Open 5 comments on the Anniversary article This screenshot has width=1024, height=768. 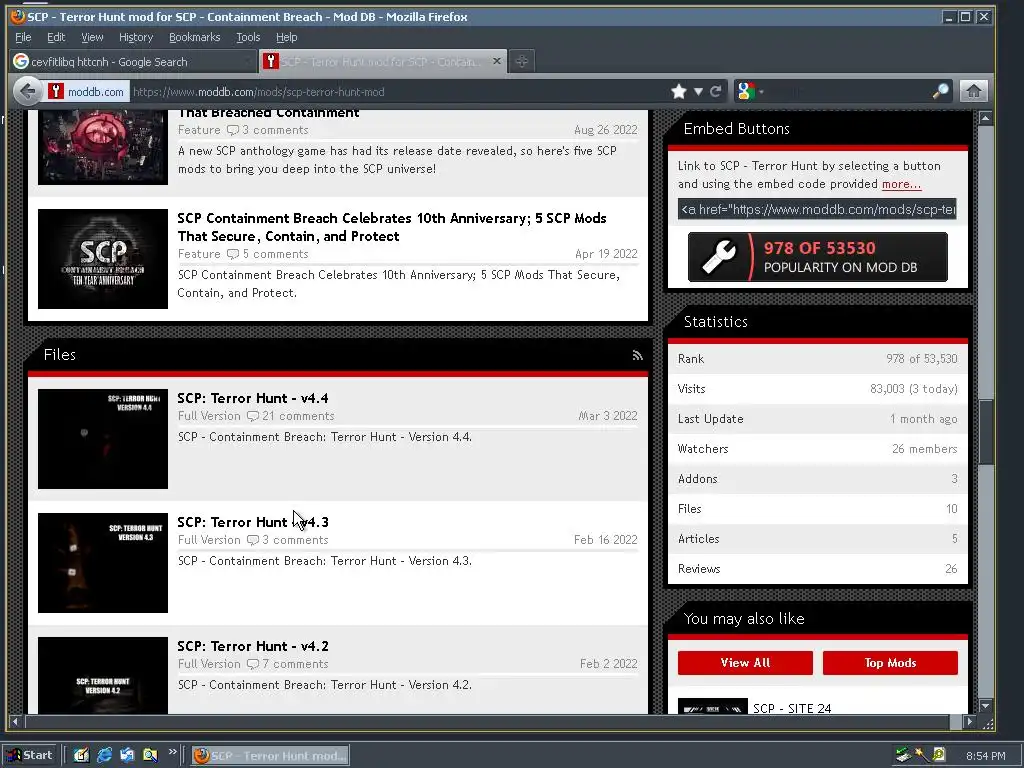268,254
